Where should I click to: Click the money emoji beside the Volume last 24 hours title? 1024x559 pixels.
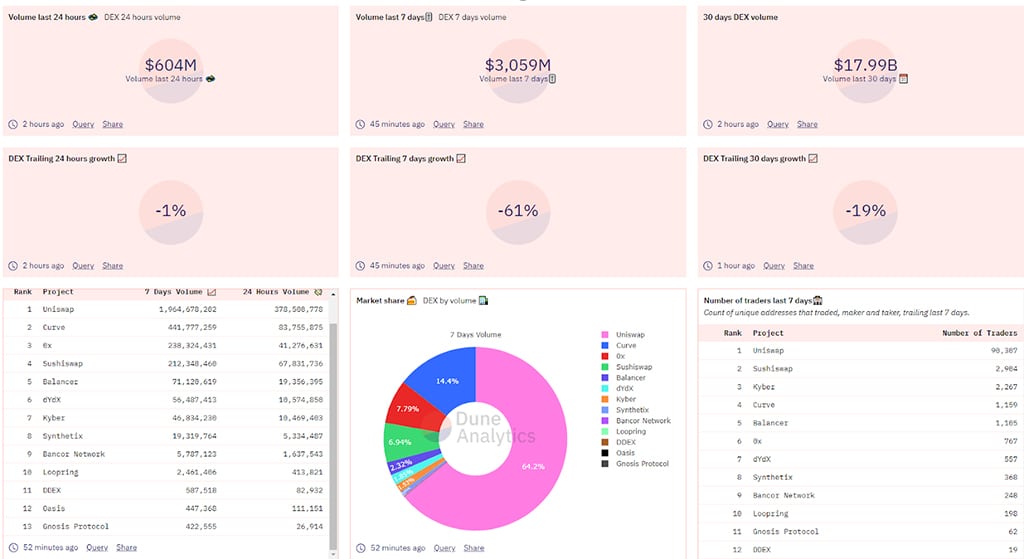click(x=93, y=17)
